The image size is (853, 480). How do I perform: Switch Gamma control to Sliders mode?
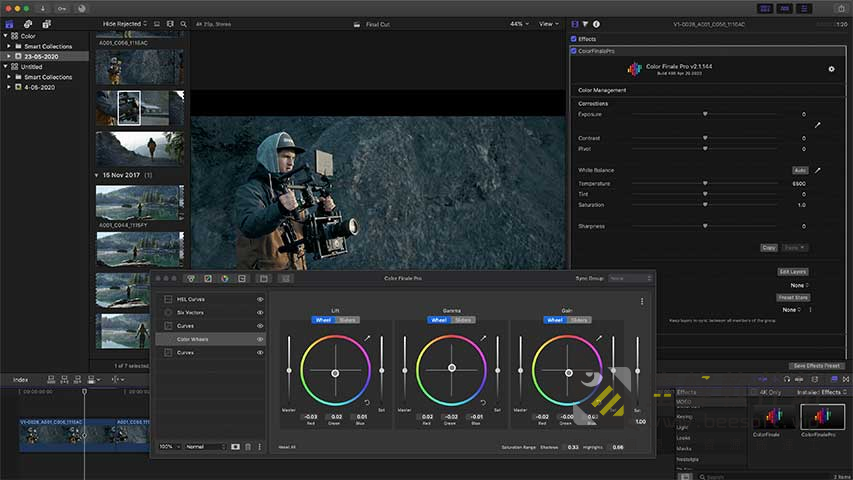click(x=463, y=320)
